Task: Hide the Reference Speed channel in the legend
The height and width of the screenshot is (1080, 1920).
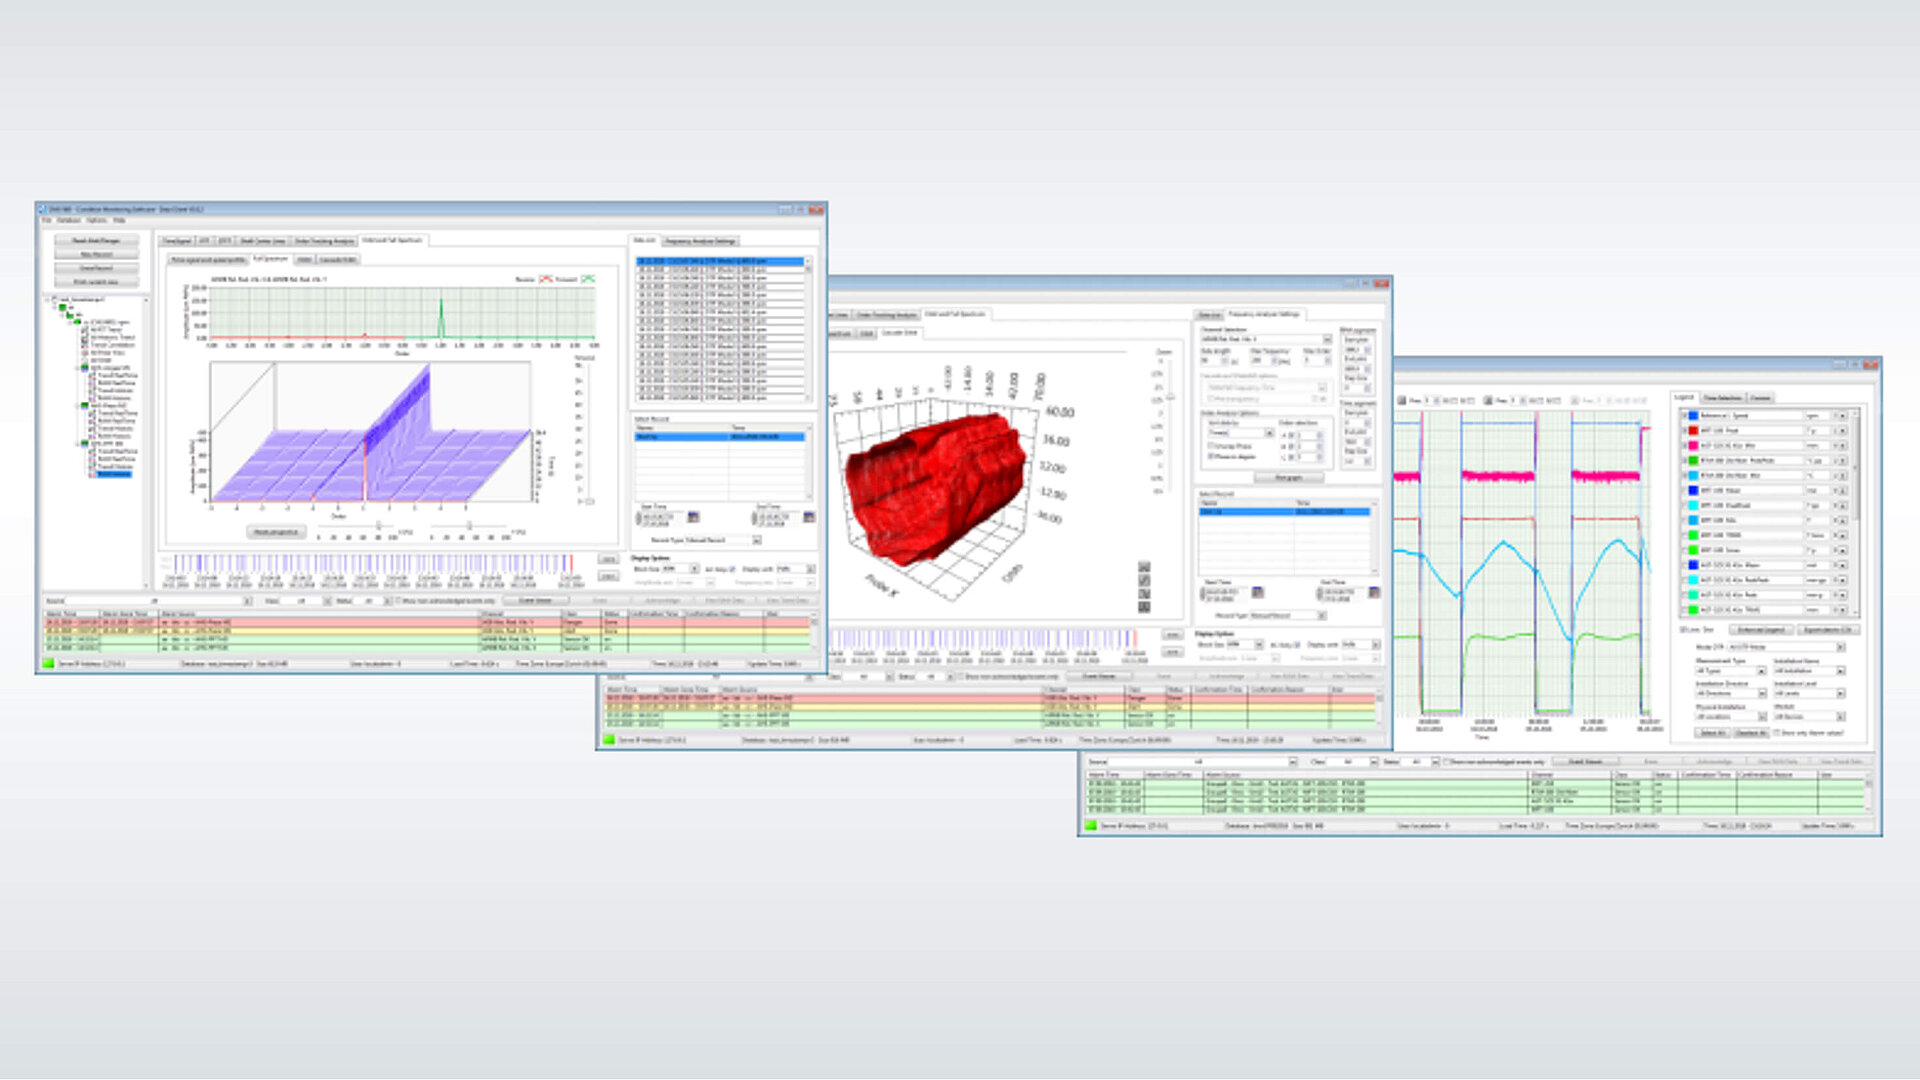Action: click(1686, 416)
